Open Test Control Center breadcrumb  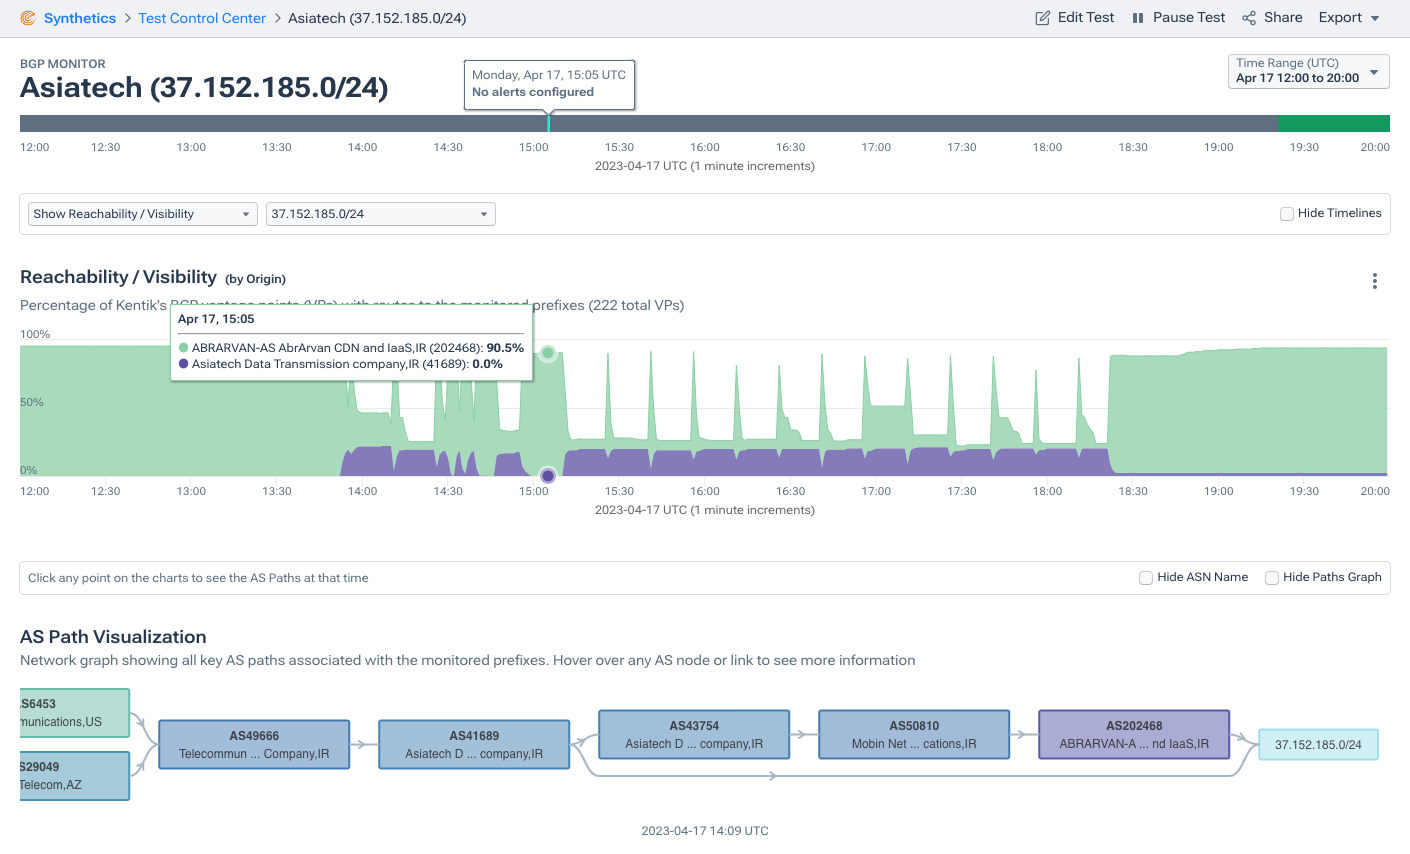click(202, 18)
